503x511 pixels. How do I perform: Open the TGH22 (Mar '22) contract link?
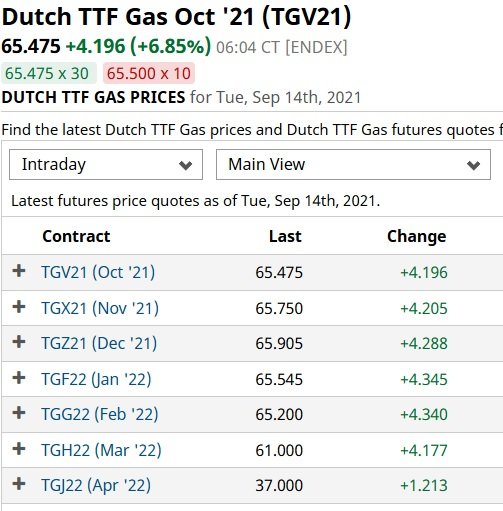click(101, 451)
